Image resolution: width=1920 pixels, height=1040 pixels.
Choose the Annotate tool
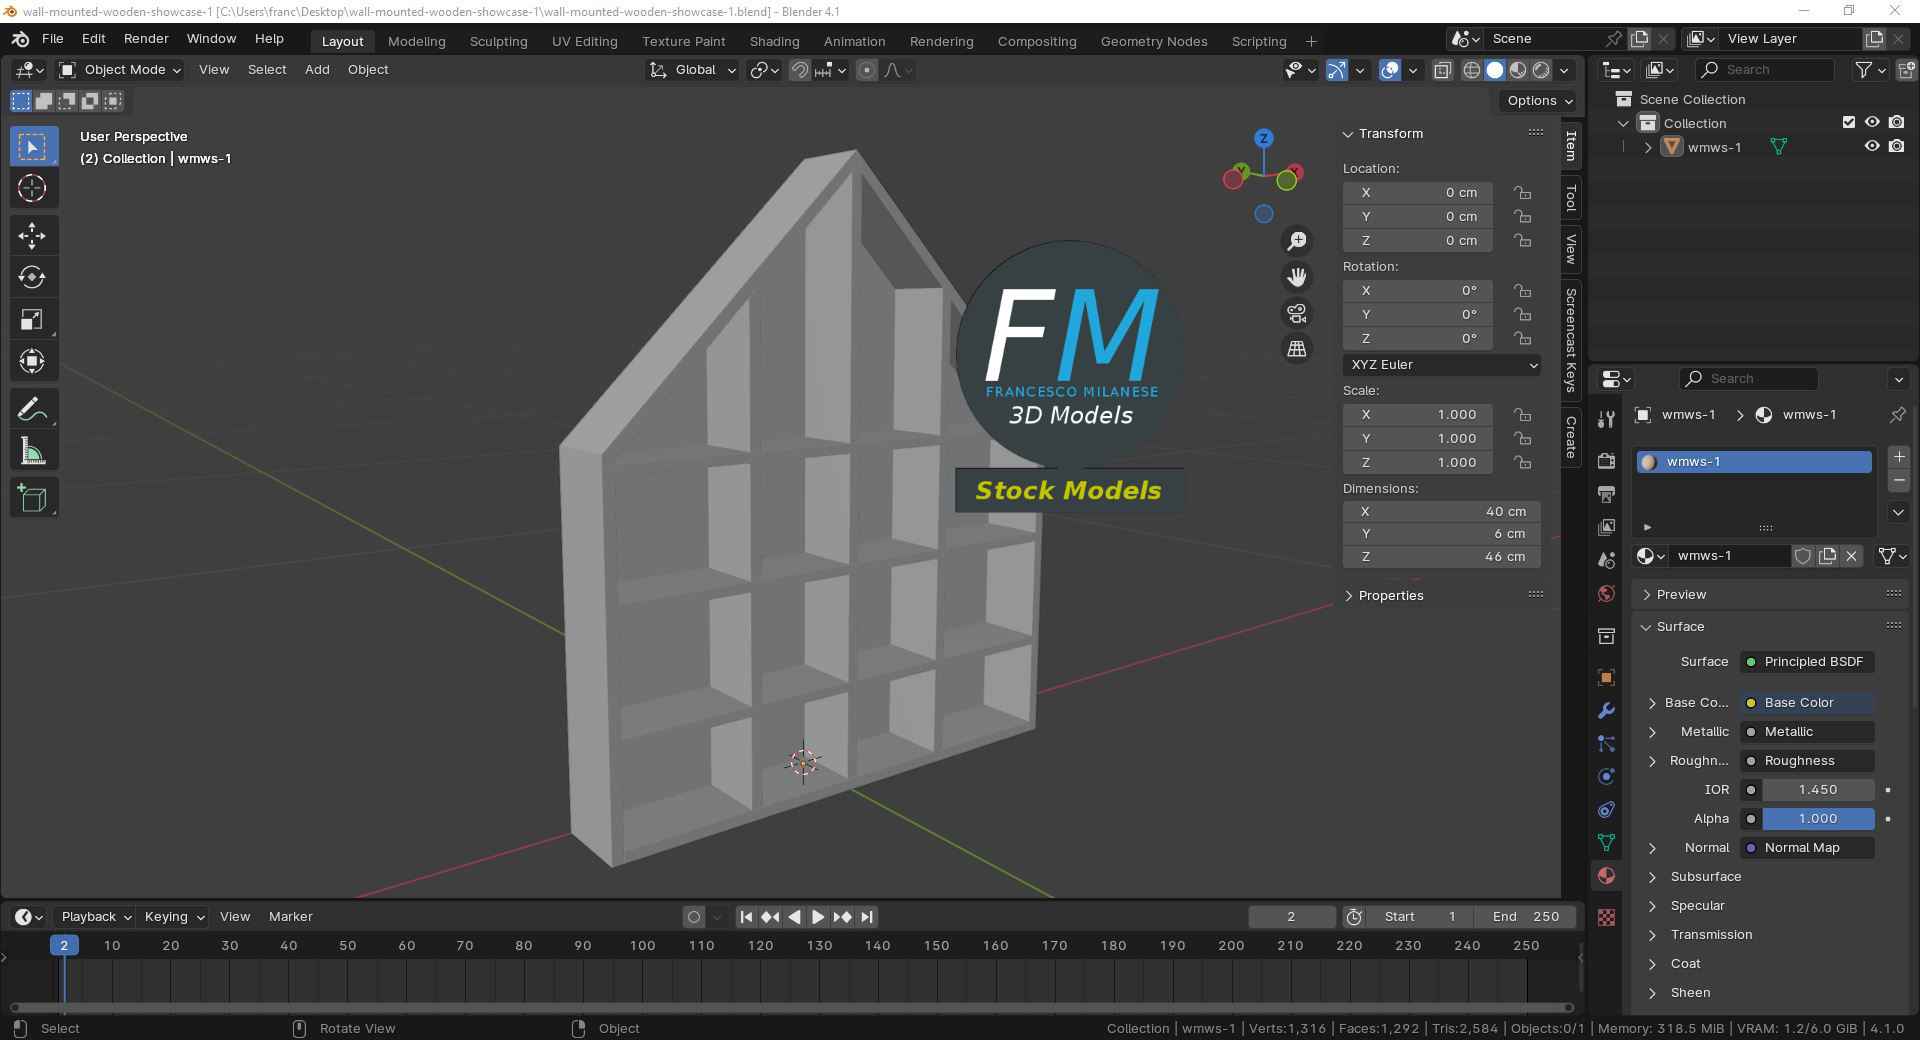tap(33, 409)
